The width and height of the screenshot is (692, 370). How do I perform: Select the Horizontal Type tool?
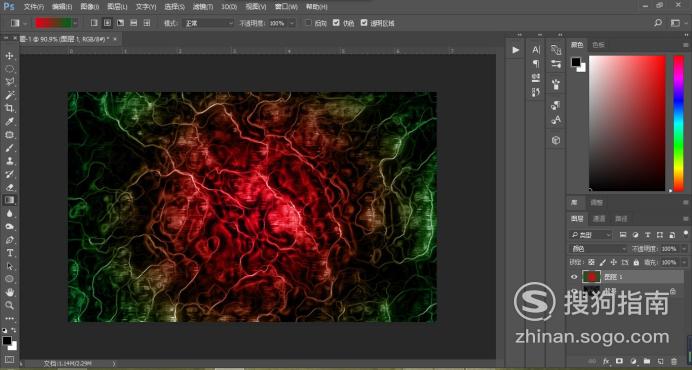click(9, 253)
